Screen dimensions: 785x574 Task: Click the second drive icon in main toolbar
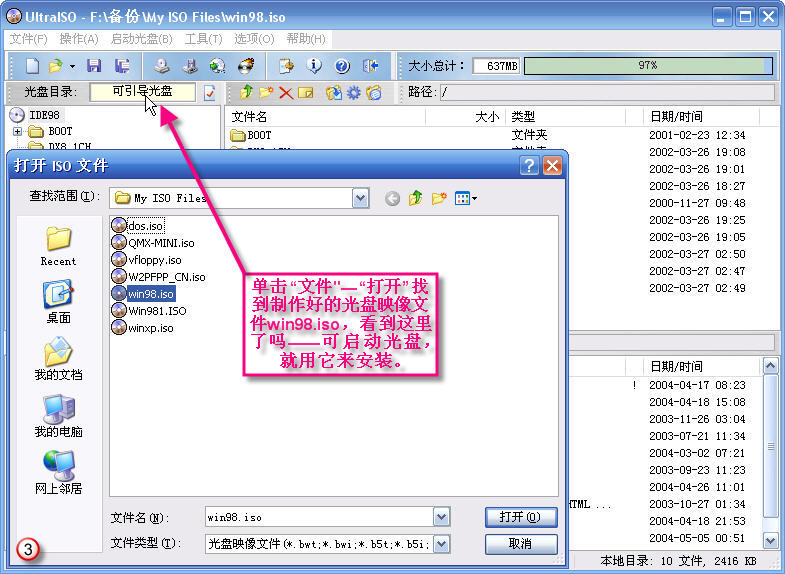pos(190,66)
